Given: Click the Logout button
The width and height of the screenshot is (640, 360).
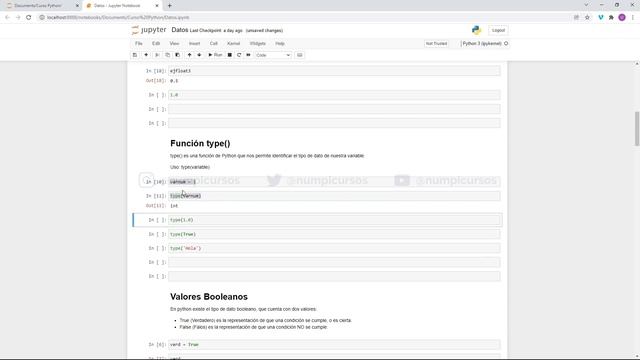Looking at the screenshot, I should 498,30.
